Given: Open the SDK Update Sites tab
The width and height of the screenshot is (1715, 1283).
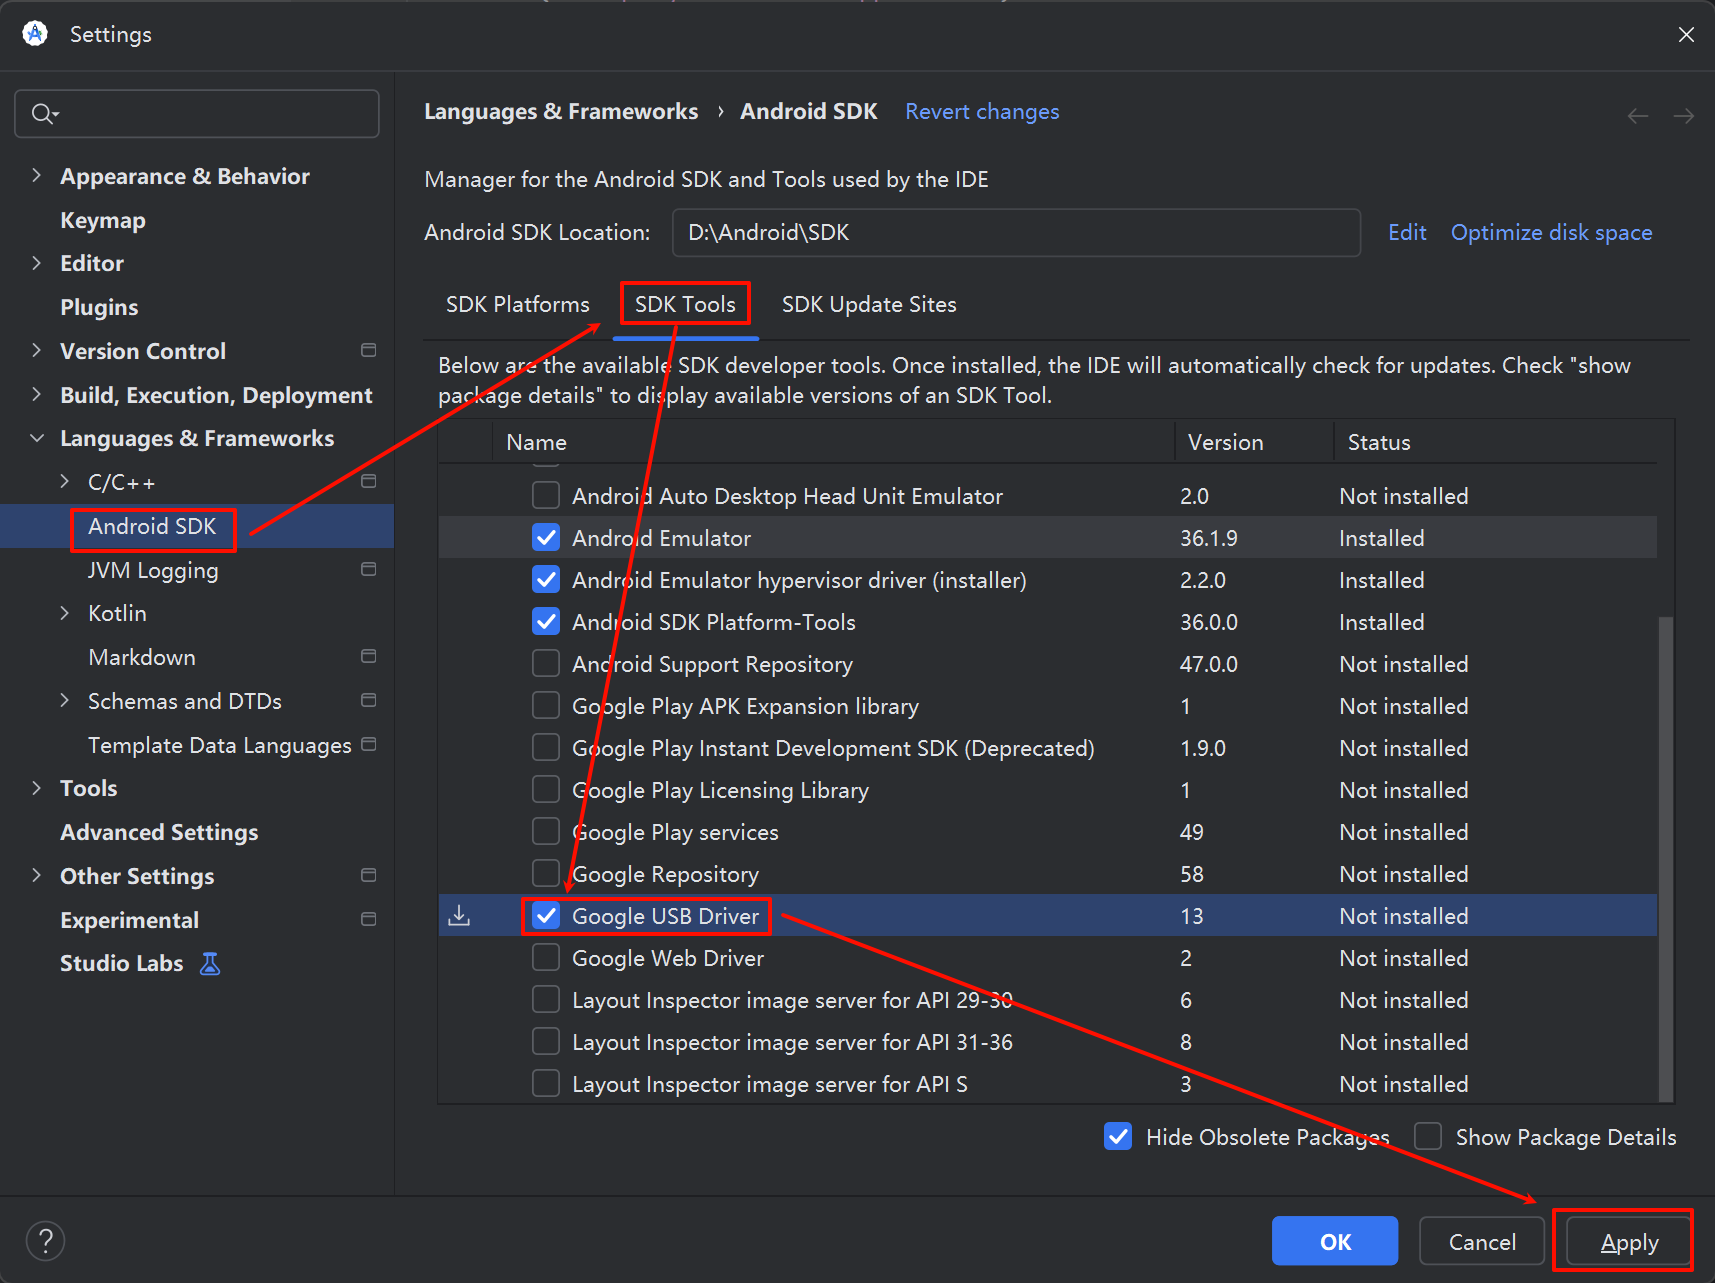Looking at the screenshot, I should 869,304.
